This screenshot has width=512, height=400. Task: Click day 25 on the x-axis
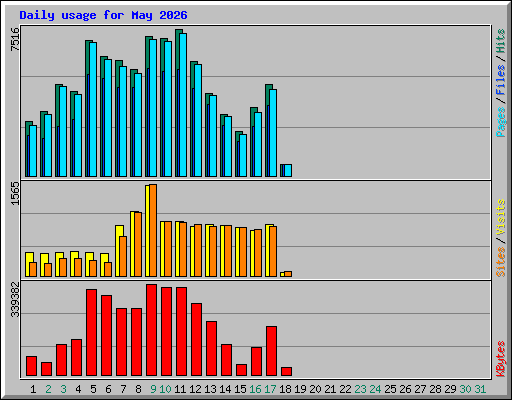(390, 389)
